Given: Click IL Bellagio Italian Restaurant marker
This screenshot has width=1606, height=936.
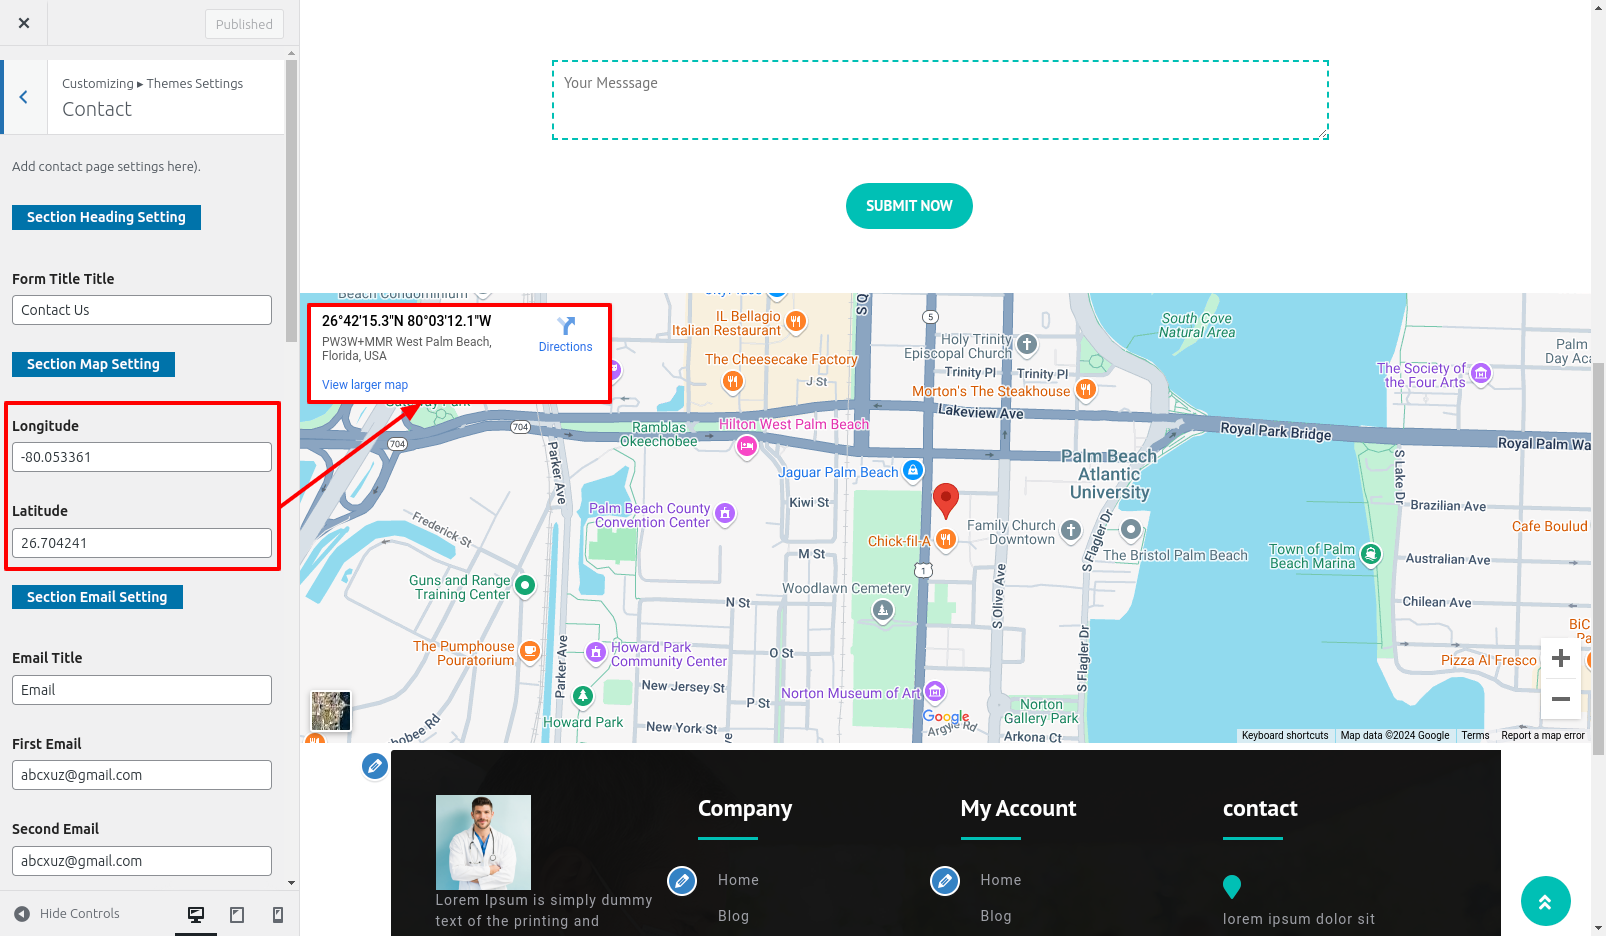Looking at the screenshot, I should [796, 321].
